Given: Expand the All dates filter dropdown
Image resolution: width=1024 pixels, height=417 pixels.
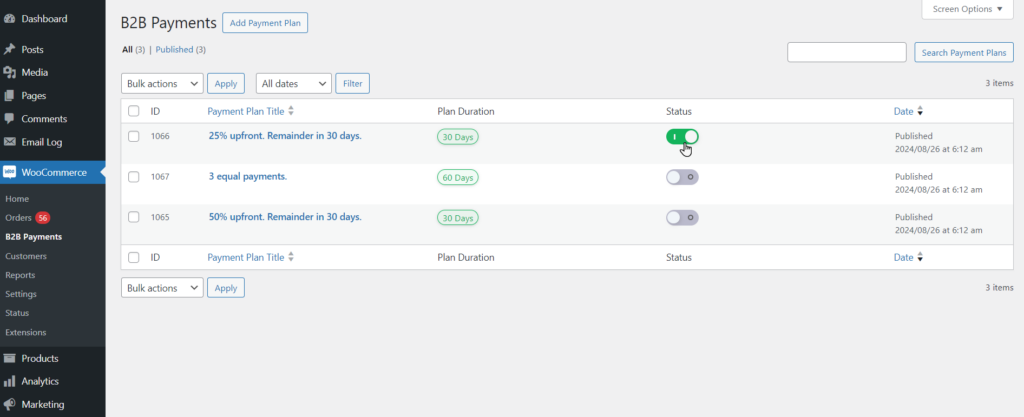Looking at the screenshot, I should (294, 84).
